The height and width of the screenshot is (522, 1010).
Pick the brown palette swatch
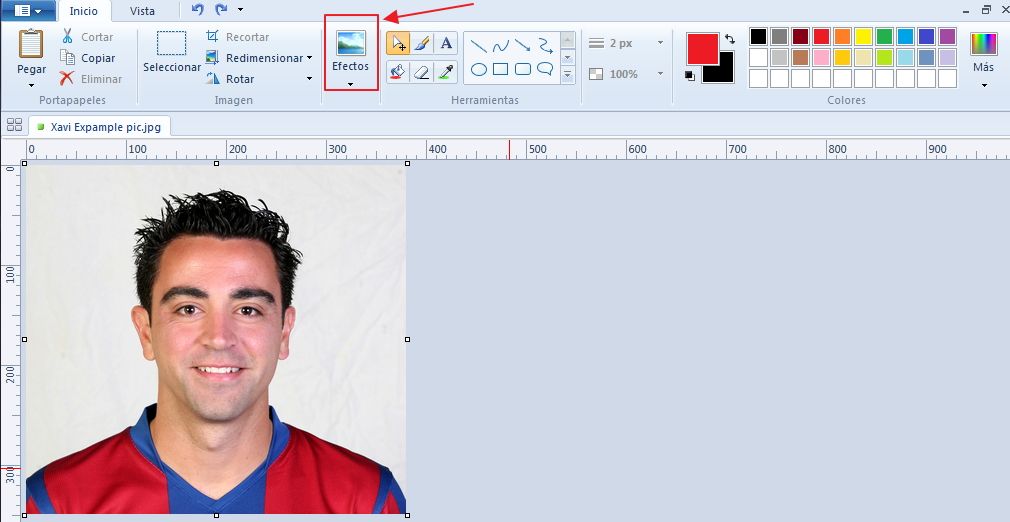click(x=800, y=57)
